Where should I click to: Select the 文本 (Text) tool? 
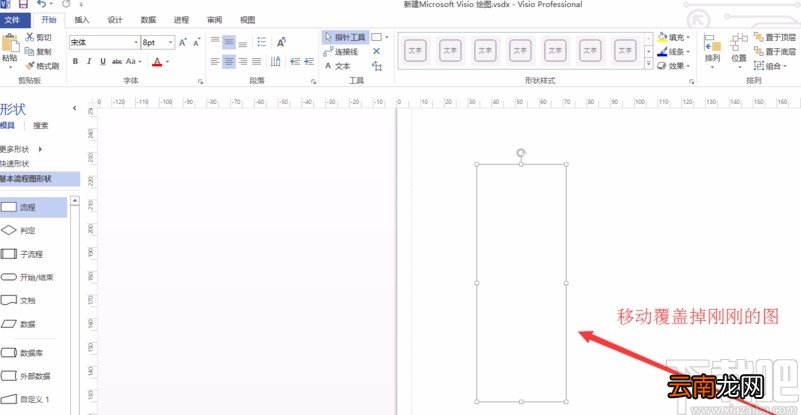[338, 66]
